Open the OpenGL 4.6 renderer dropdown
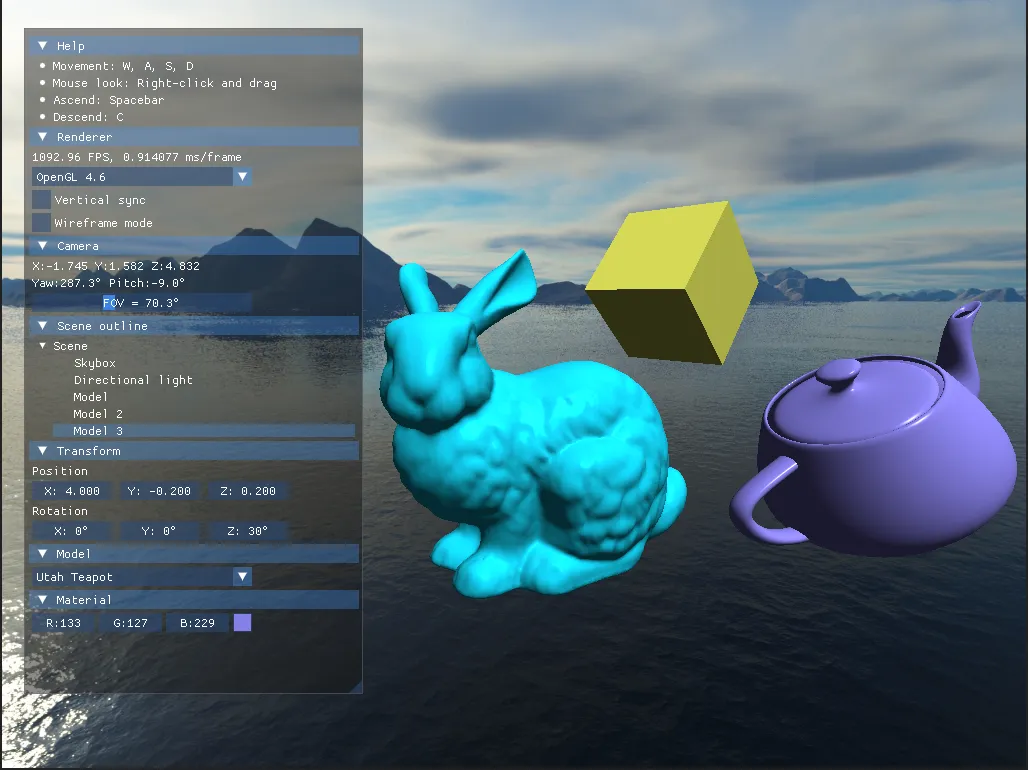Viewport: 1028px width, 770px height. 130,176
